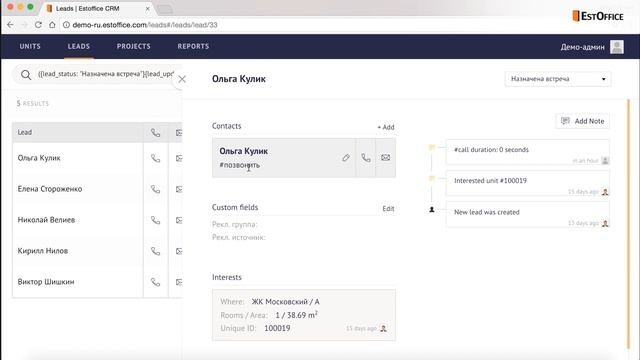Open the call duration note
640x360 pixels.
click(527, 152)
